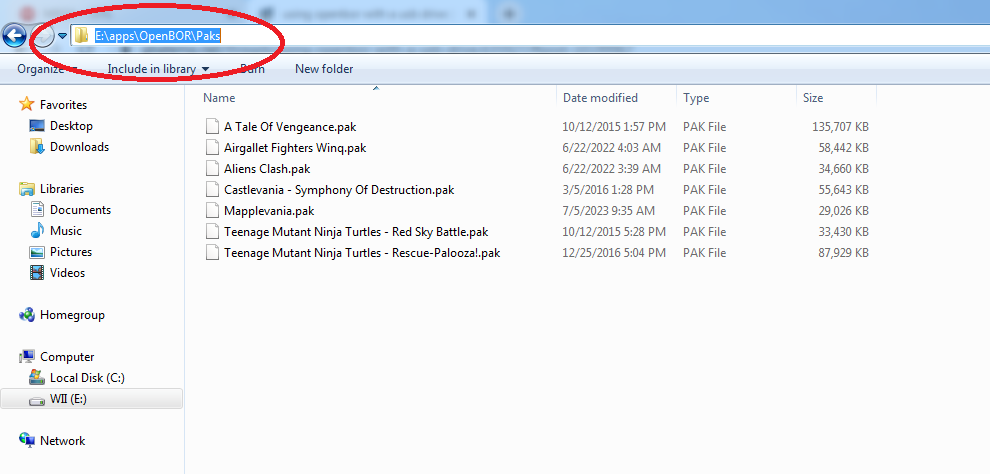Select the TMNT Rescue-Palooza! file icon

point(212,252)
